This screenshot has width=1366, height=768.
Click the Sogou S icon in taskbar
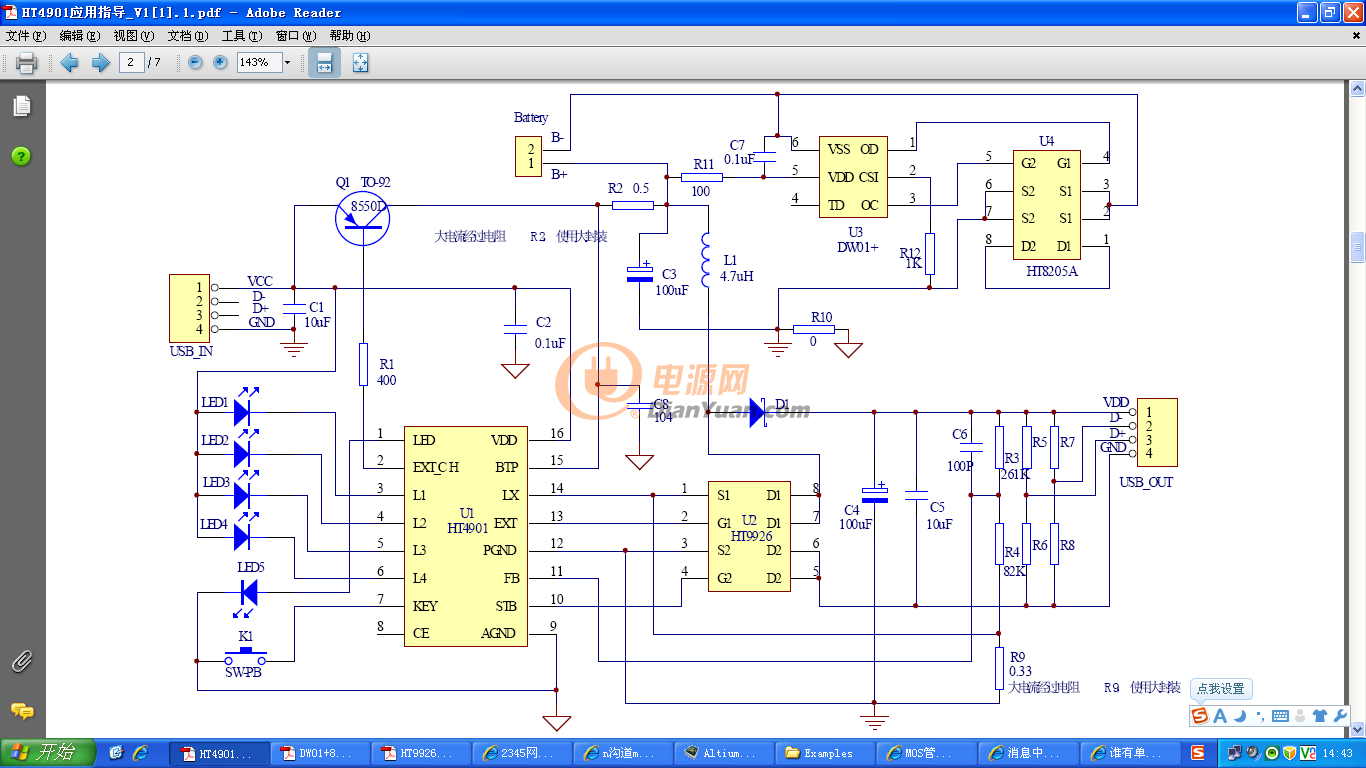click(x=1198, y=753)
